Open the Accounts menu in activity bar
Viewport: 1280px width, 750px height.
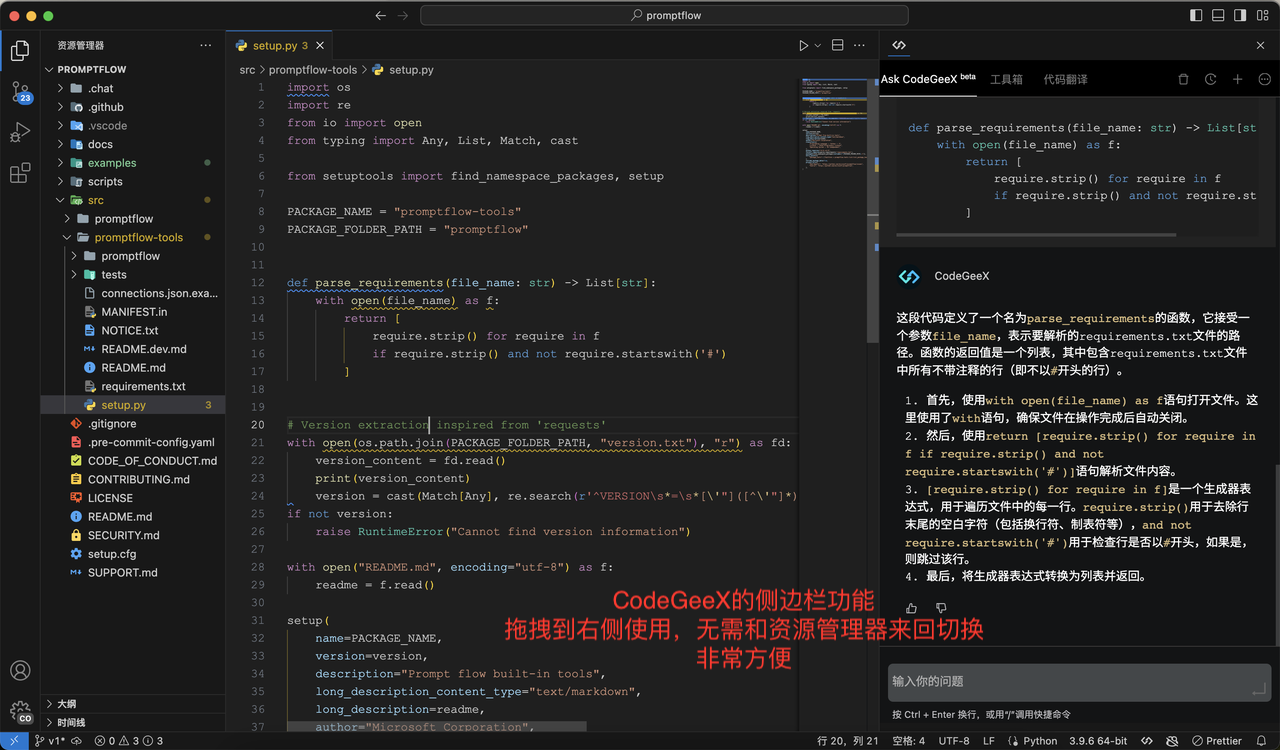tap(20, 670)
